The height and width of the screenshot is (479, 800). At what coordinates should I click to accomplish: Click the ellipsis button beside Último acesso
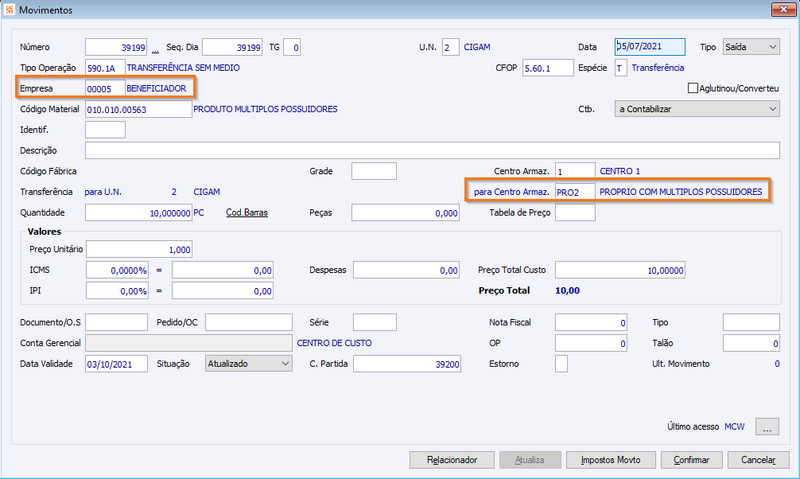click(x=767, y=426)
